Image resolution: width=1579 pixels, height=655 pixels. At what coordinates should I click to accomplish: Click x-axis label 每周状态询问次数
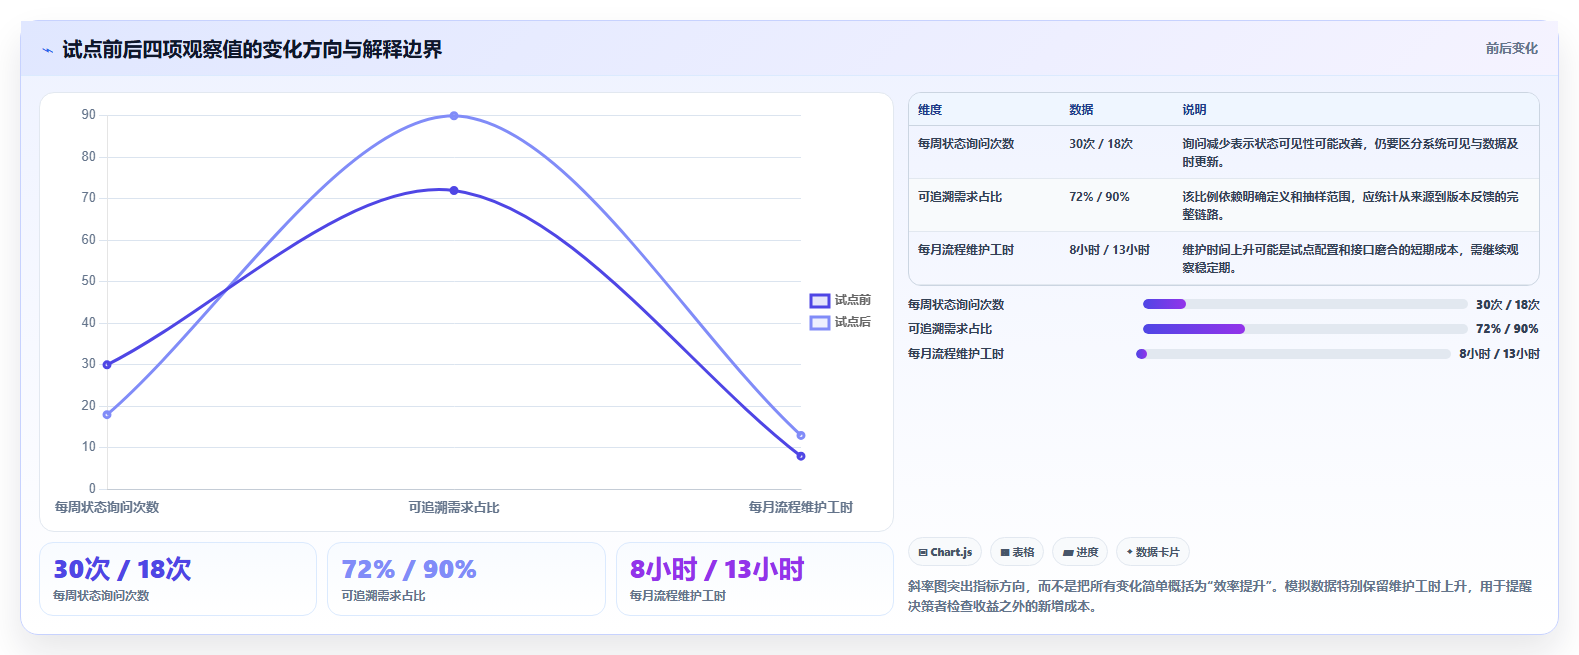(x=107, y=507)
